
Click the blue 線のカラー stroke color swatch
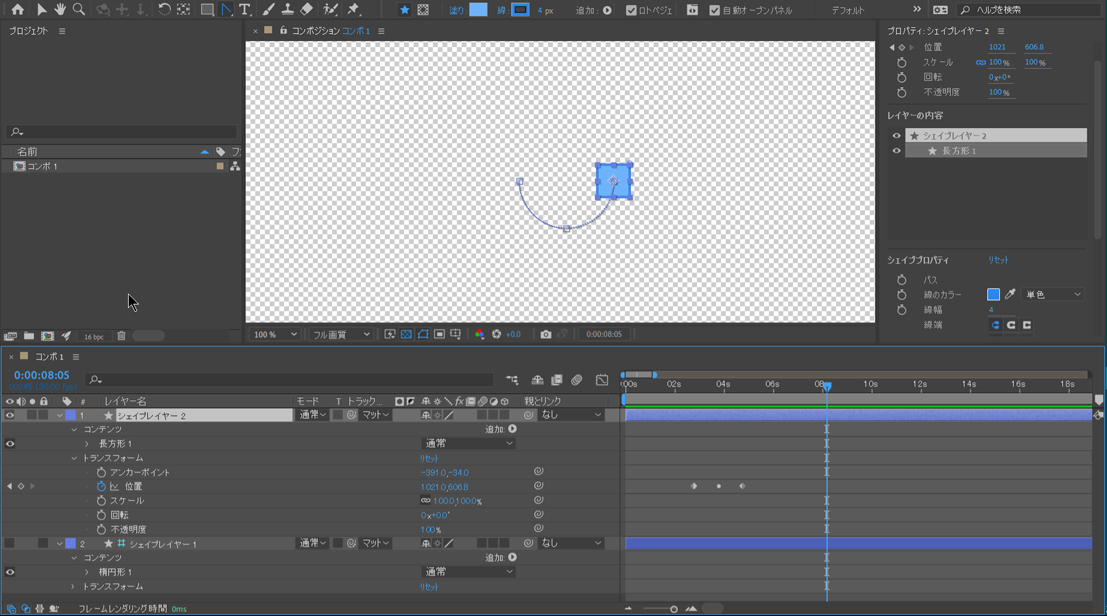[993, 295]
